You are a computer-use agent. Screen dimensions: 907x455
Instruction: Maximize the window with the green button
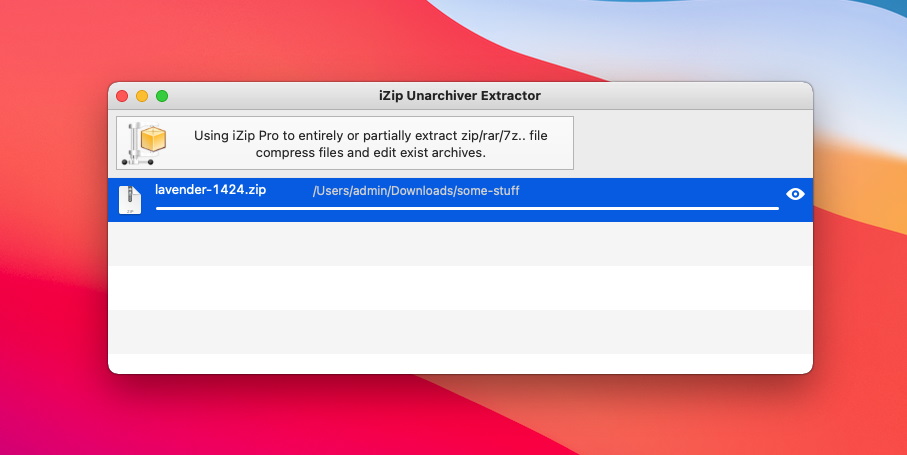[162, 96]
